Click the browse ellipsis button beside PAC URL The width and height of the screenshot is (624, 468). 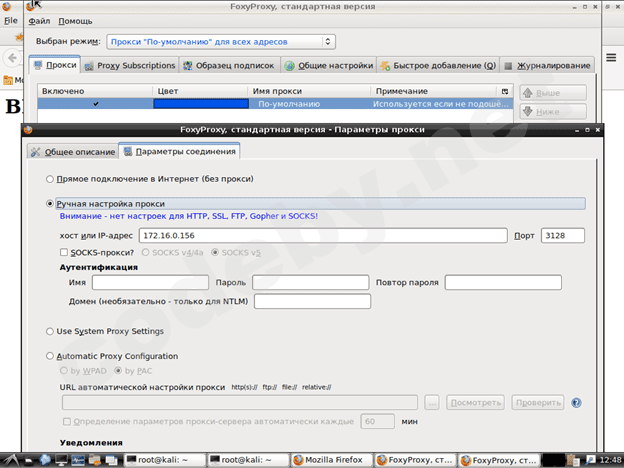[432, 403]
